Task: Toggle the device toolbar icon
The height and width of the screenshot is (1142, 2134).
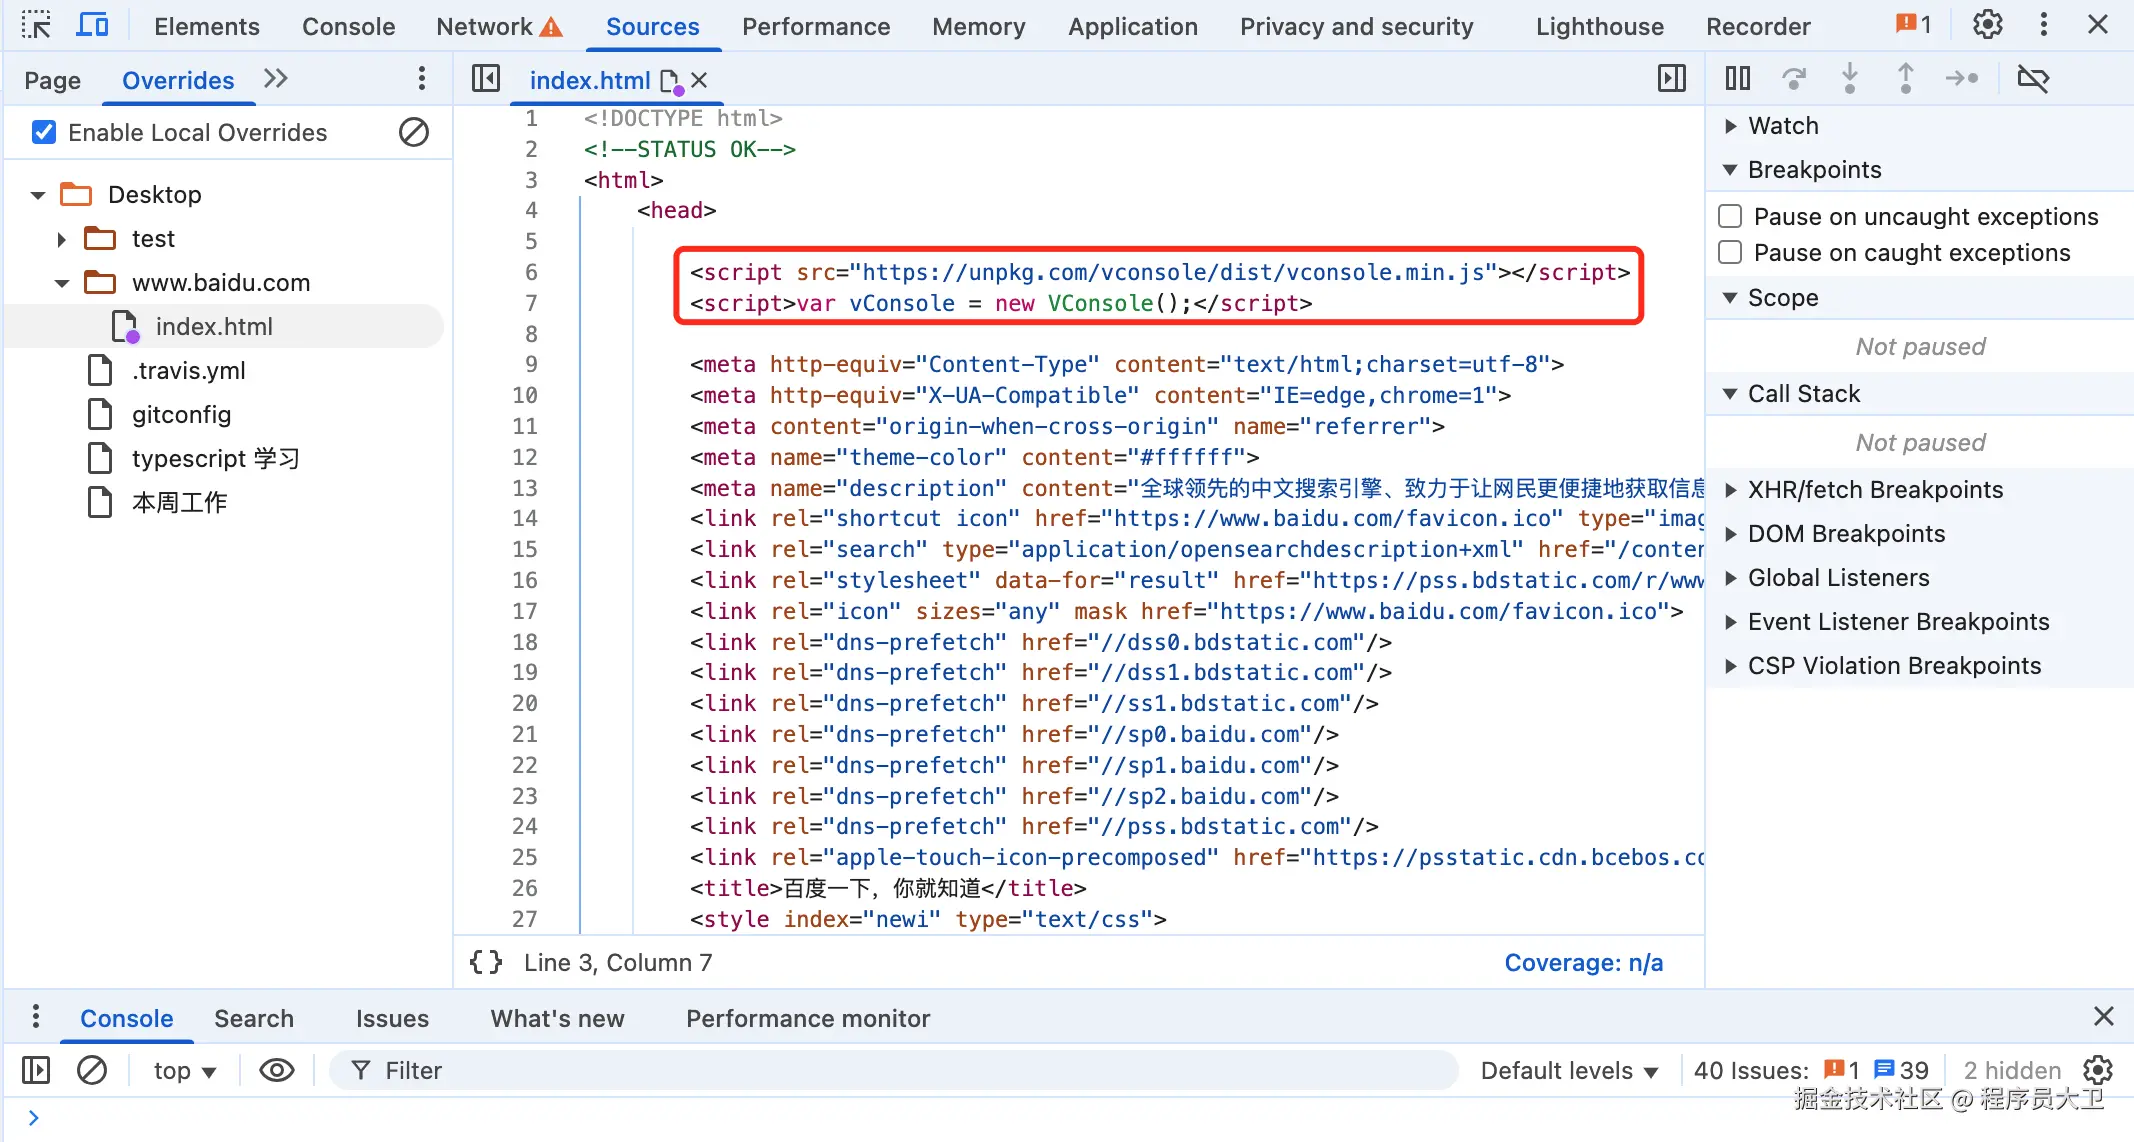Action: click(92, 25)
